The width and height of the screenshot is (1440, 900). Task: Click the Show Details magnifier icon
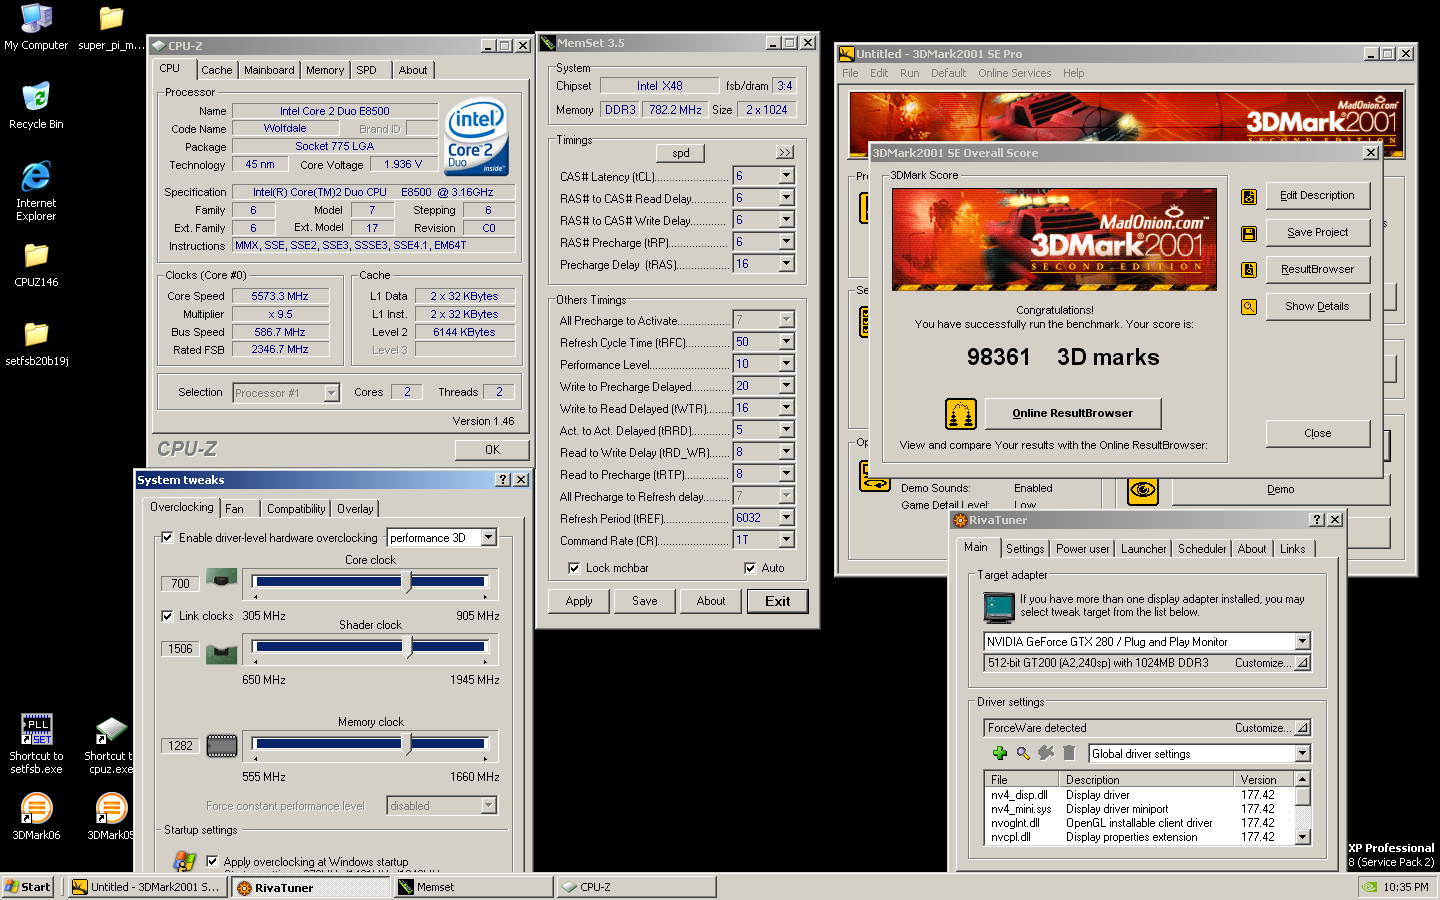pos(1249,307)
